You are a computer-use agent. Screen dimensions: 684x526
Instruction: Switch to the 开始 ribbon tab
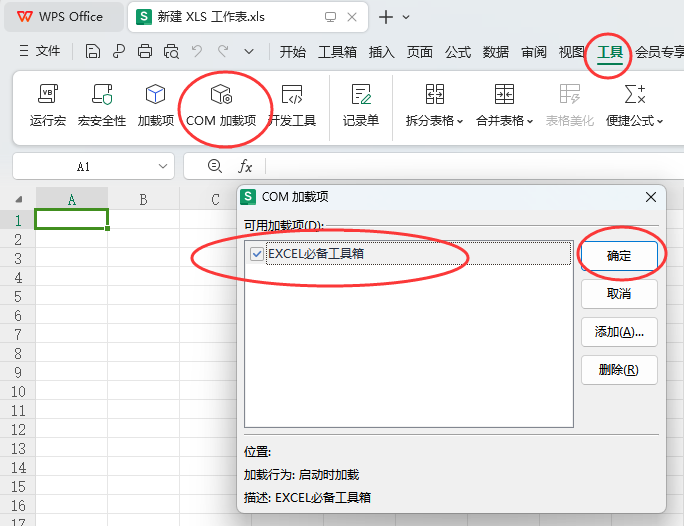pyautogui.click(x=293, y=52)
